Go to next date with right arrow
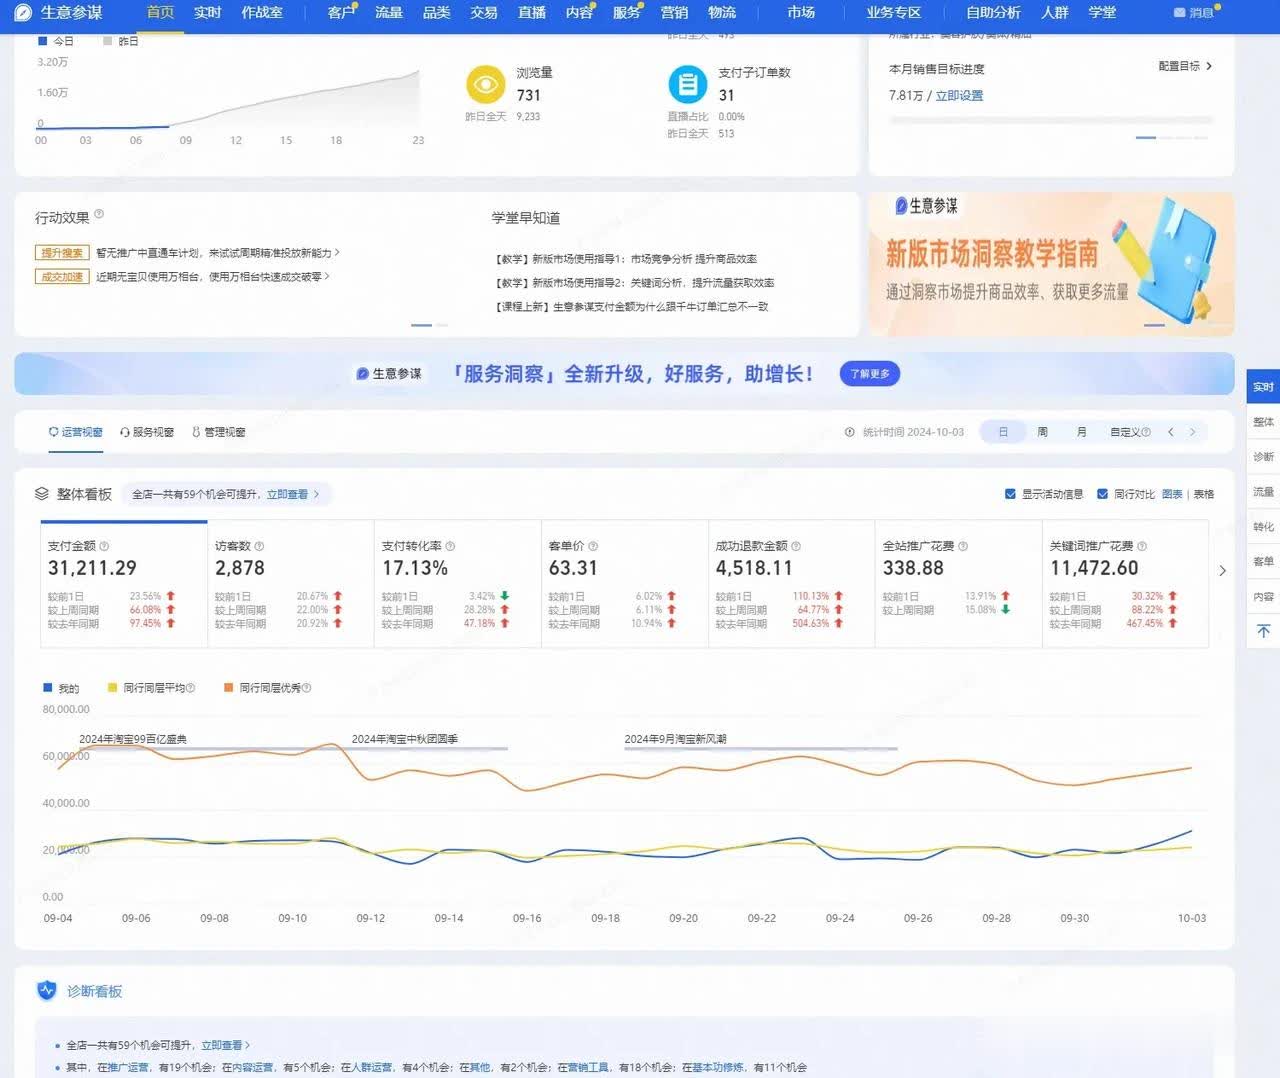The image size is (1280, 1078). [x=1192, y=432]
